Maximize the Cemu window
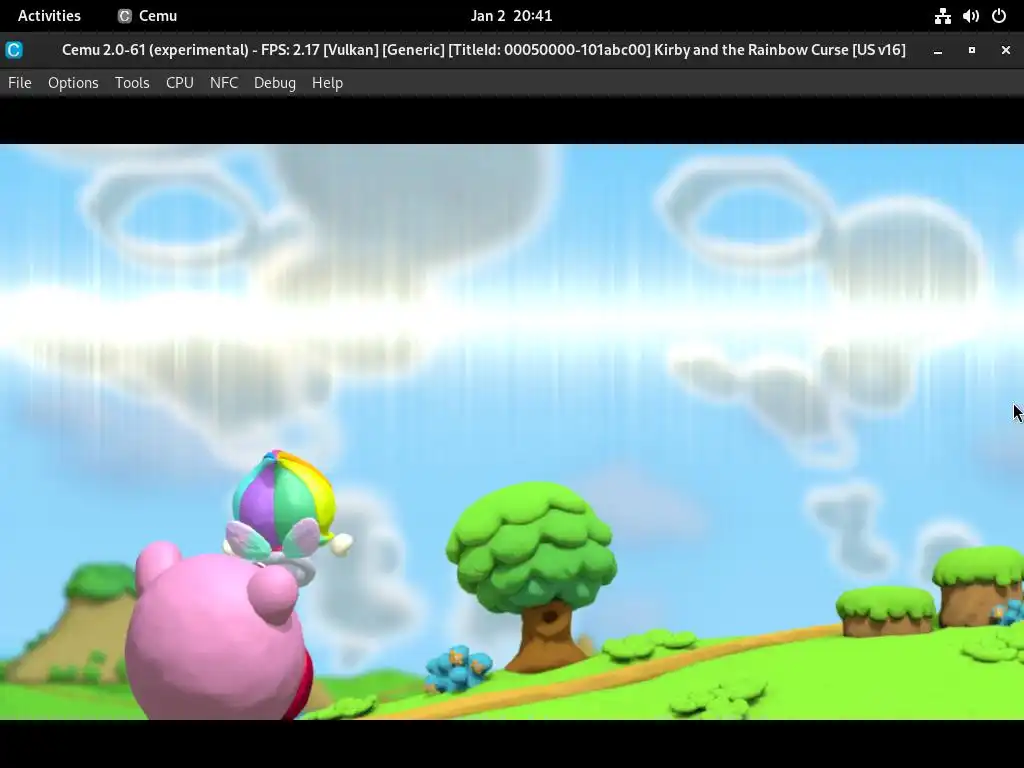Image resolution: width=1024 pixels, height=768 pixels. [x=972, y=50]
